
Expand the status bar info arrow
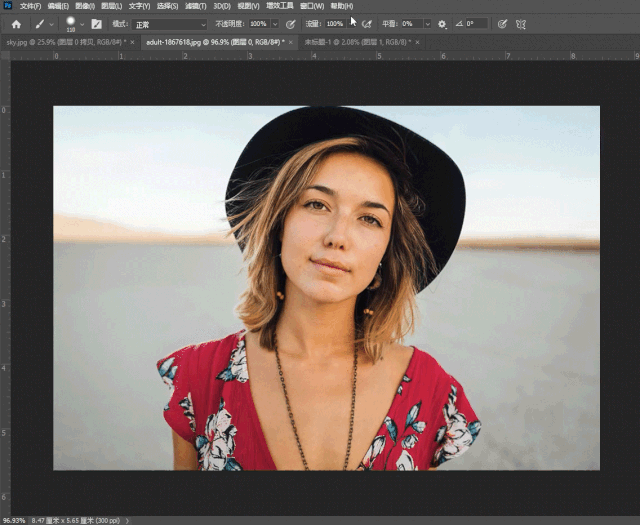pos(127,521)
